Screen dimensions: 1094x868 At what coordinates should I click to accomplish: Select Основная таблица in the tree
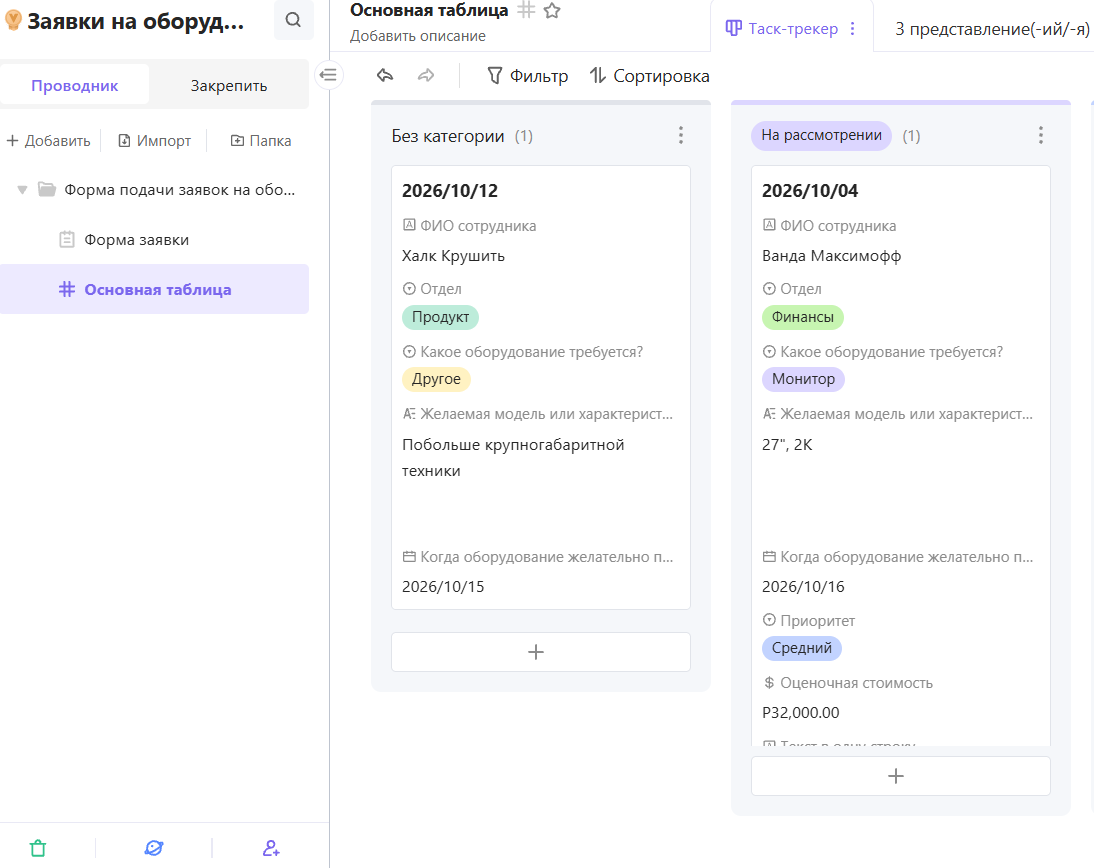pyautogui.click(x=154, y=289)
